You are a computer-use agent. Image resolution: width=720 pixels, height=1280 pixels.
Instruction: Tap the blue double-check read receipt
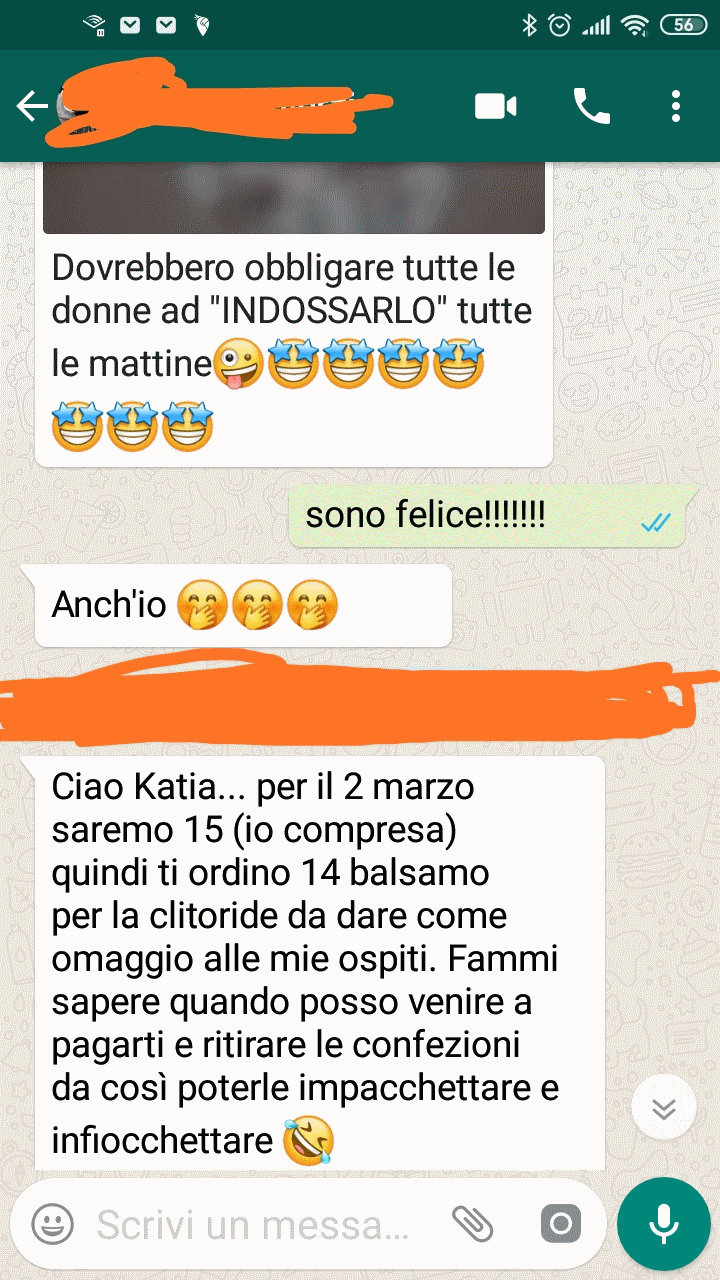click(x=655, y=522)
